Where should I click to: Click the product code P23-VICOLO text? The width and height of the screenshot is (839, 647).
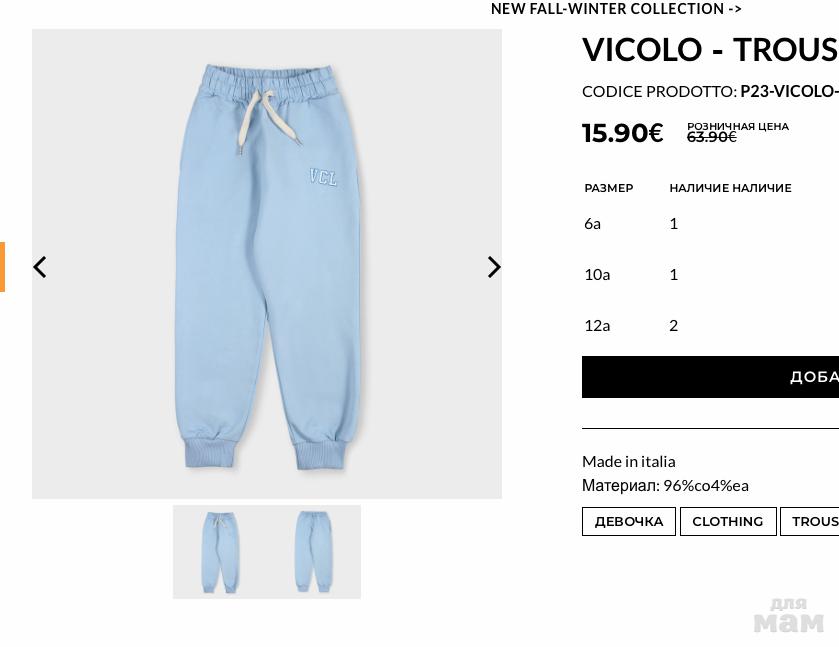click(789, 92)
